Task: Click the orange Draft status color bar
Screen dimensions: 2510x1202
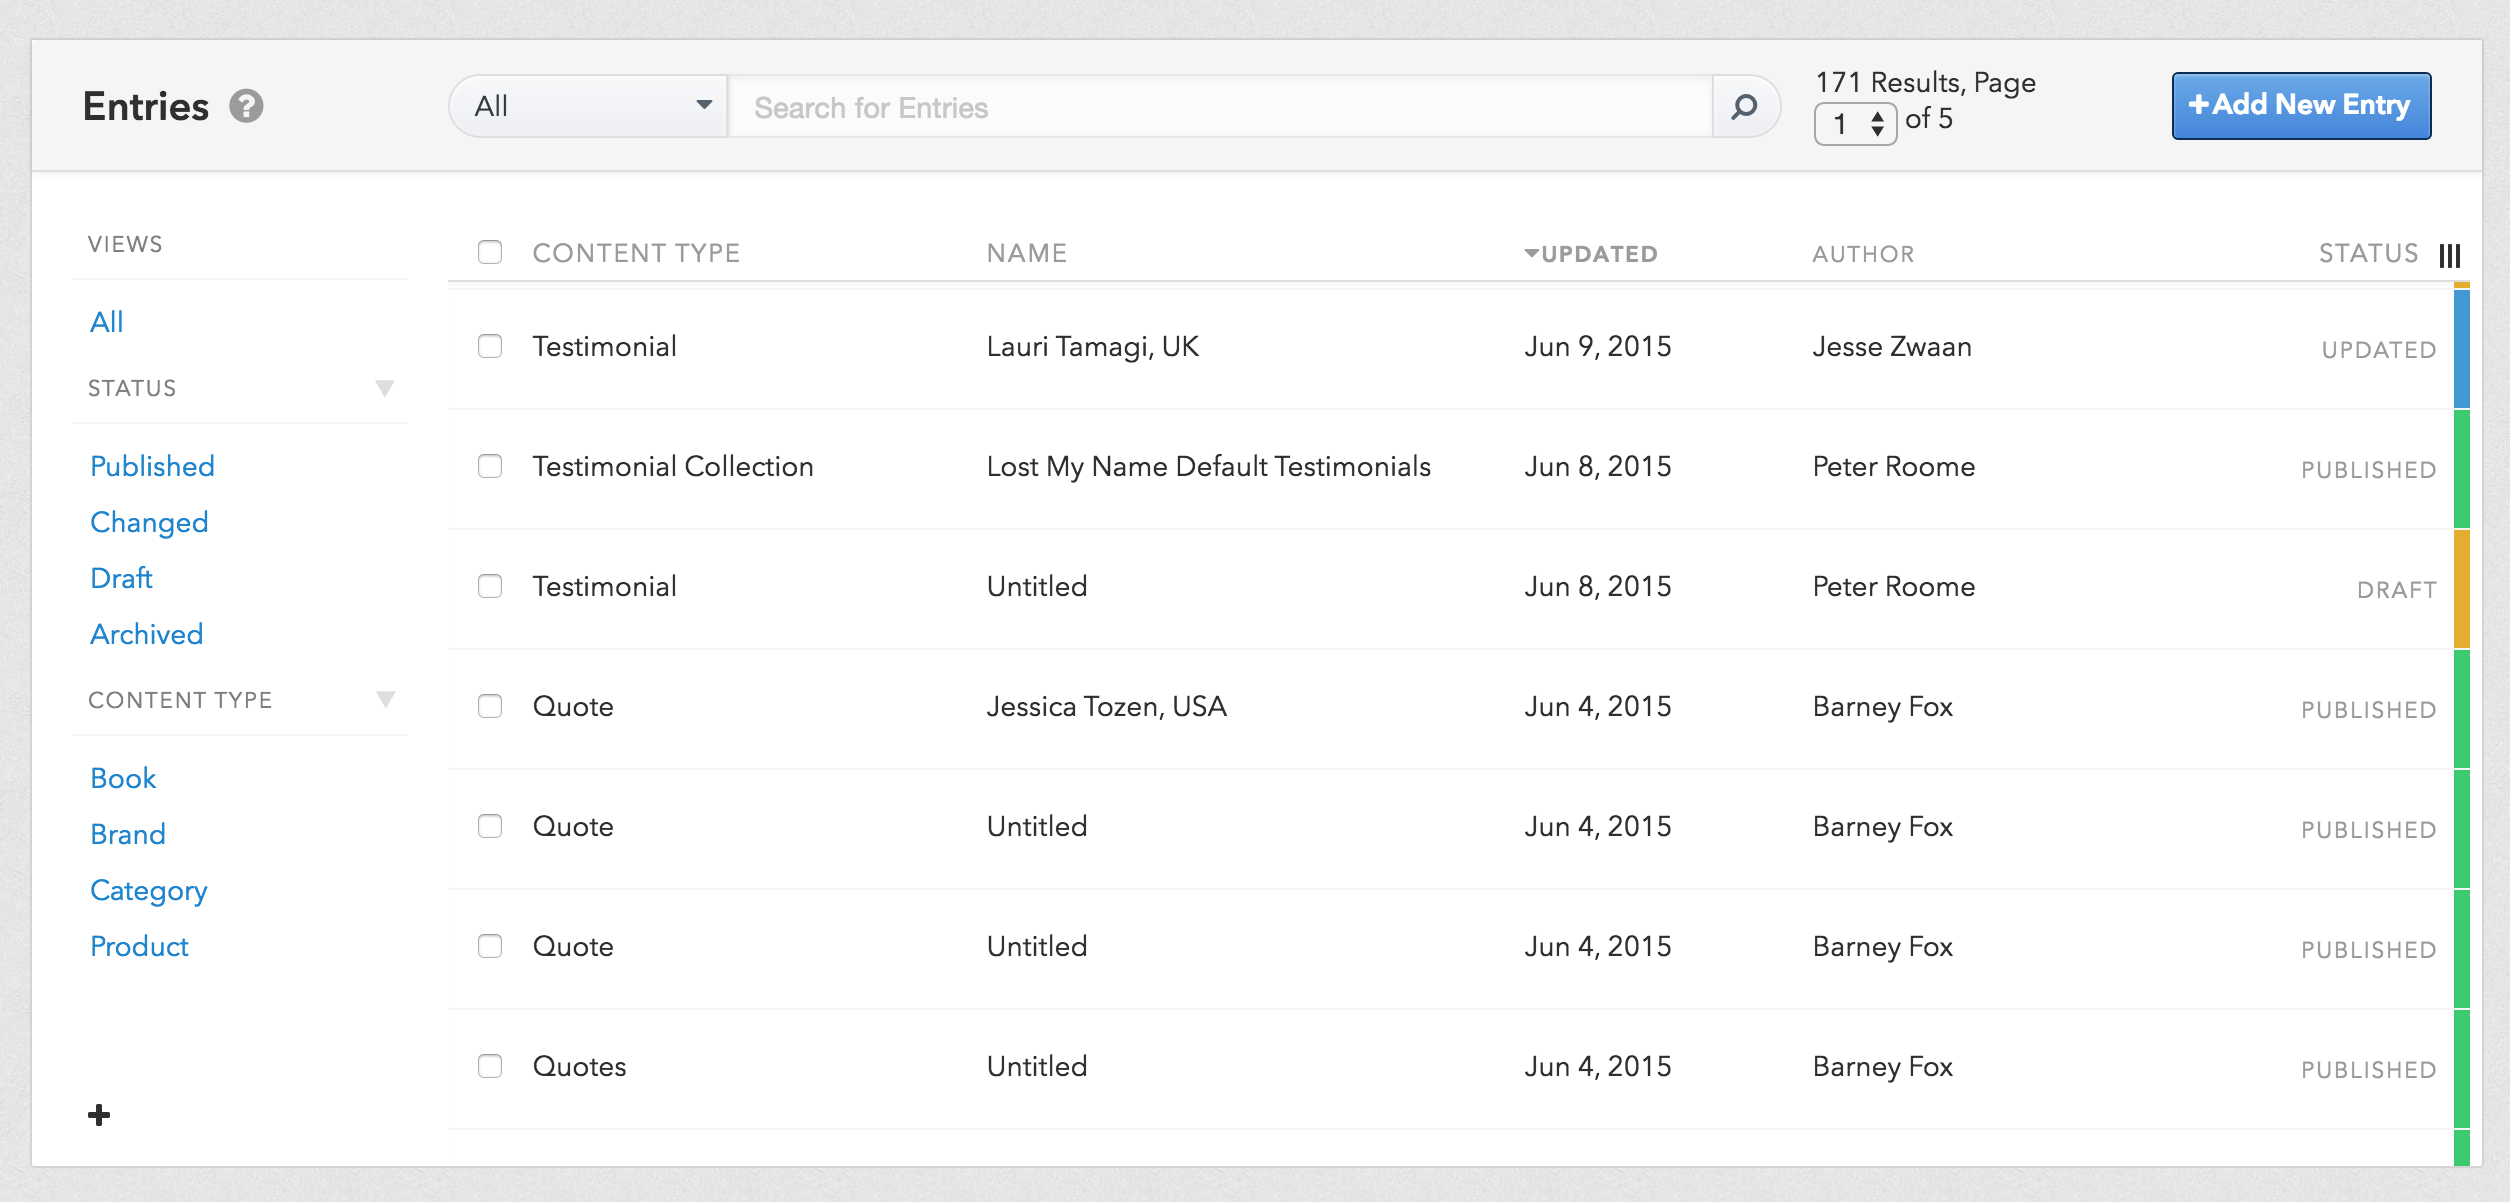Action: pyautogui.click(x=2461, y=588)
